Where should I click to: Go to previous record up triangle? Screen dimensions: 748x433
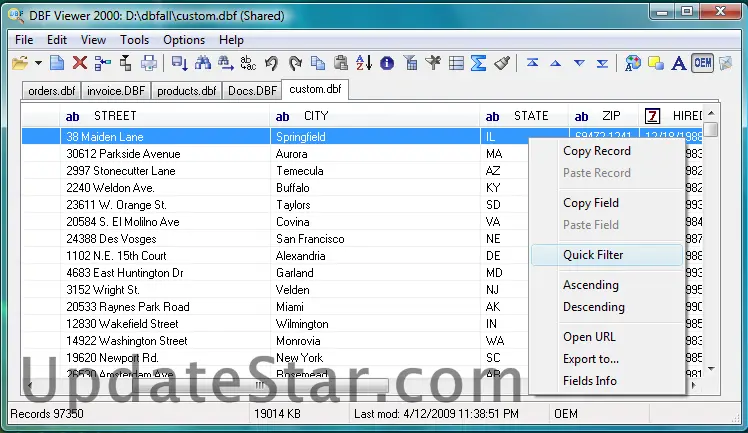(556, 63)
